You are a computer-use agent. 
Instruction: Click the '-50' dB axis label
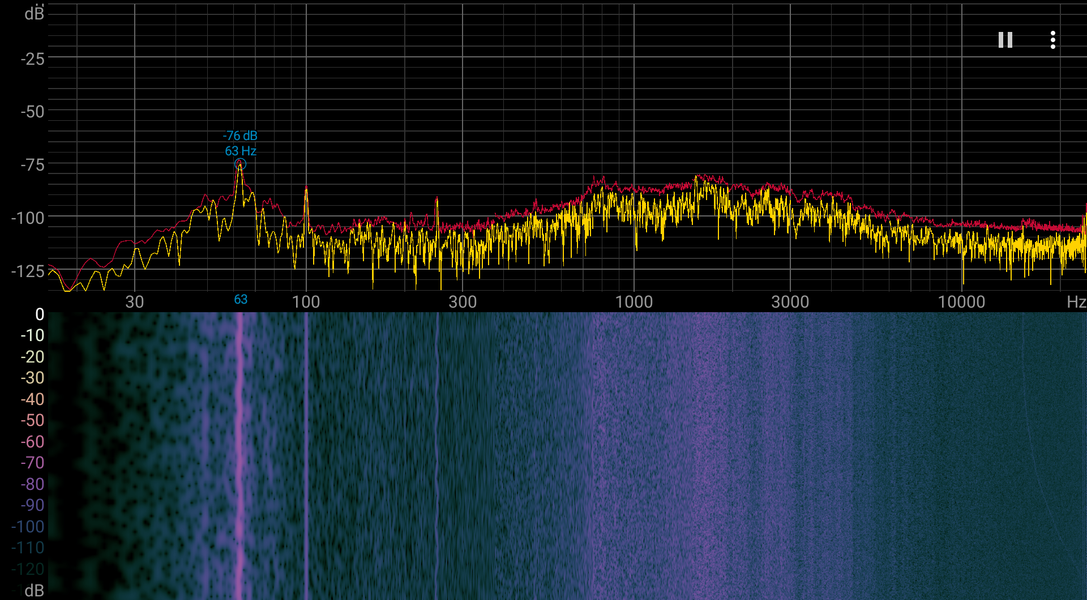[x=32, y=112]
